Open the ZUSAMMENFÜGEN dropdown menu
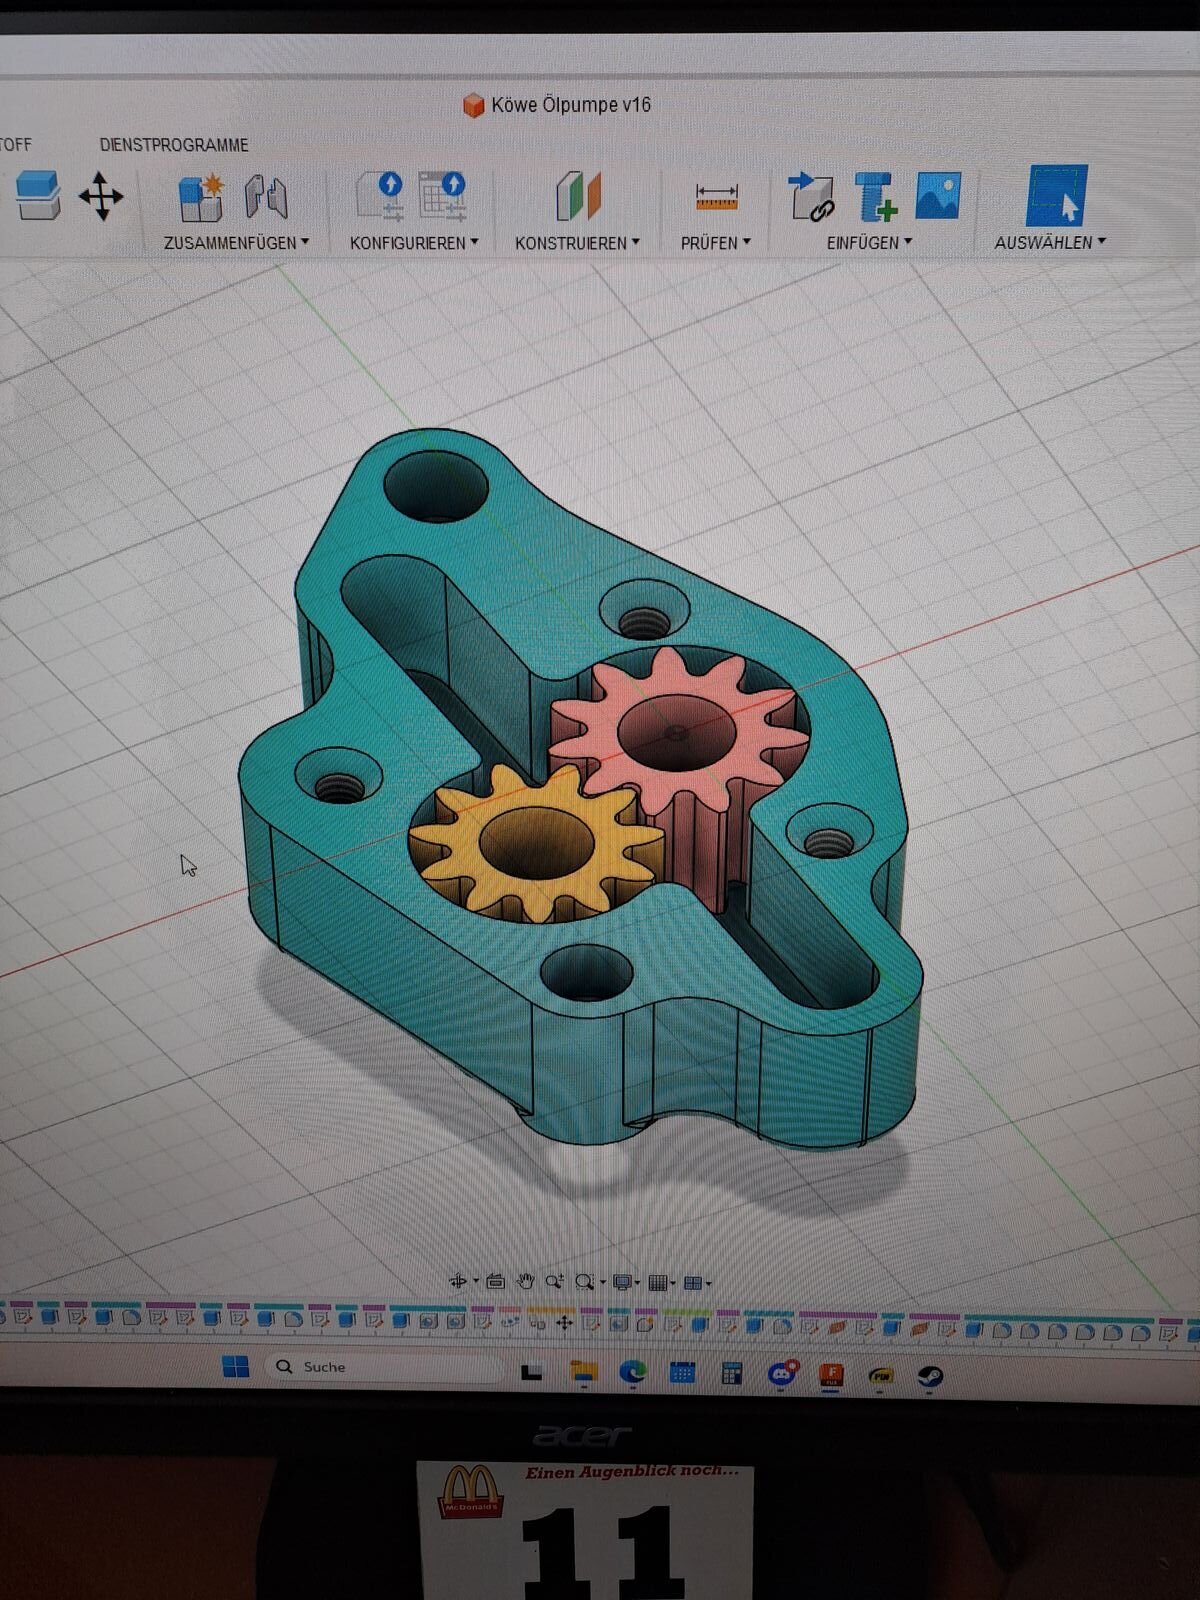Viewport: 1200px width, 1600px height. pos(236,243)
